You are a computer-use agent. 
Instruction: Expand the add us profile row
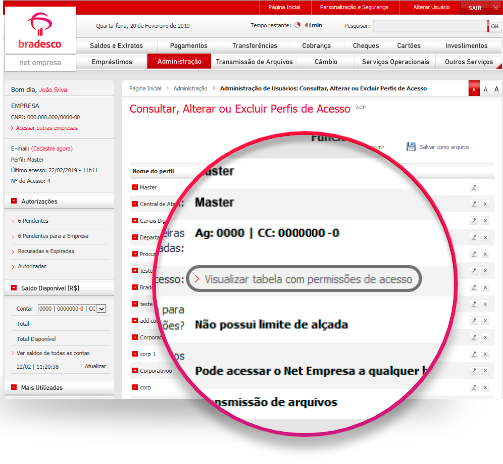[135, 321]
